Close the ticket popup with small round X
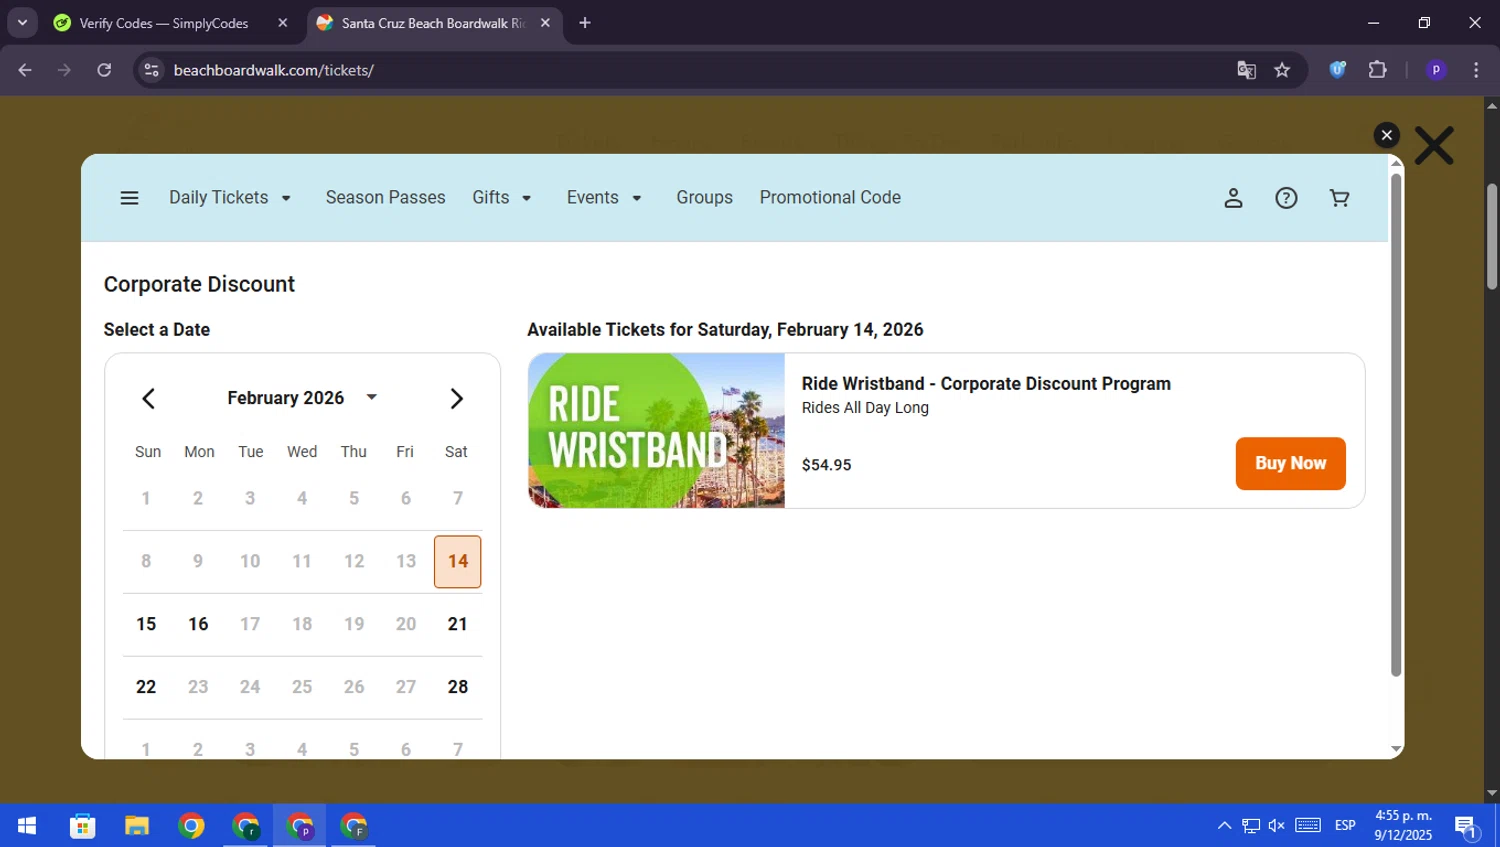The width and height of the screenshot is (1500, 847). pos(1386,135)
